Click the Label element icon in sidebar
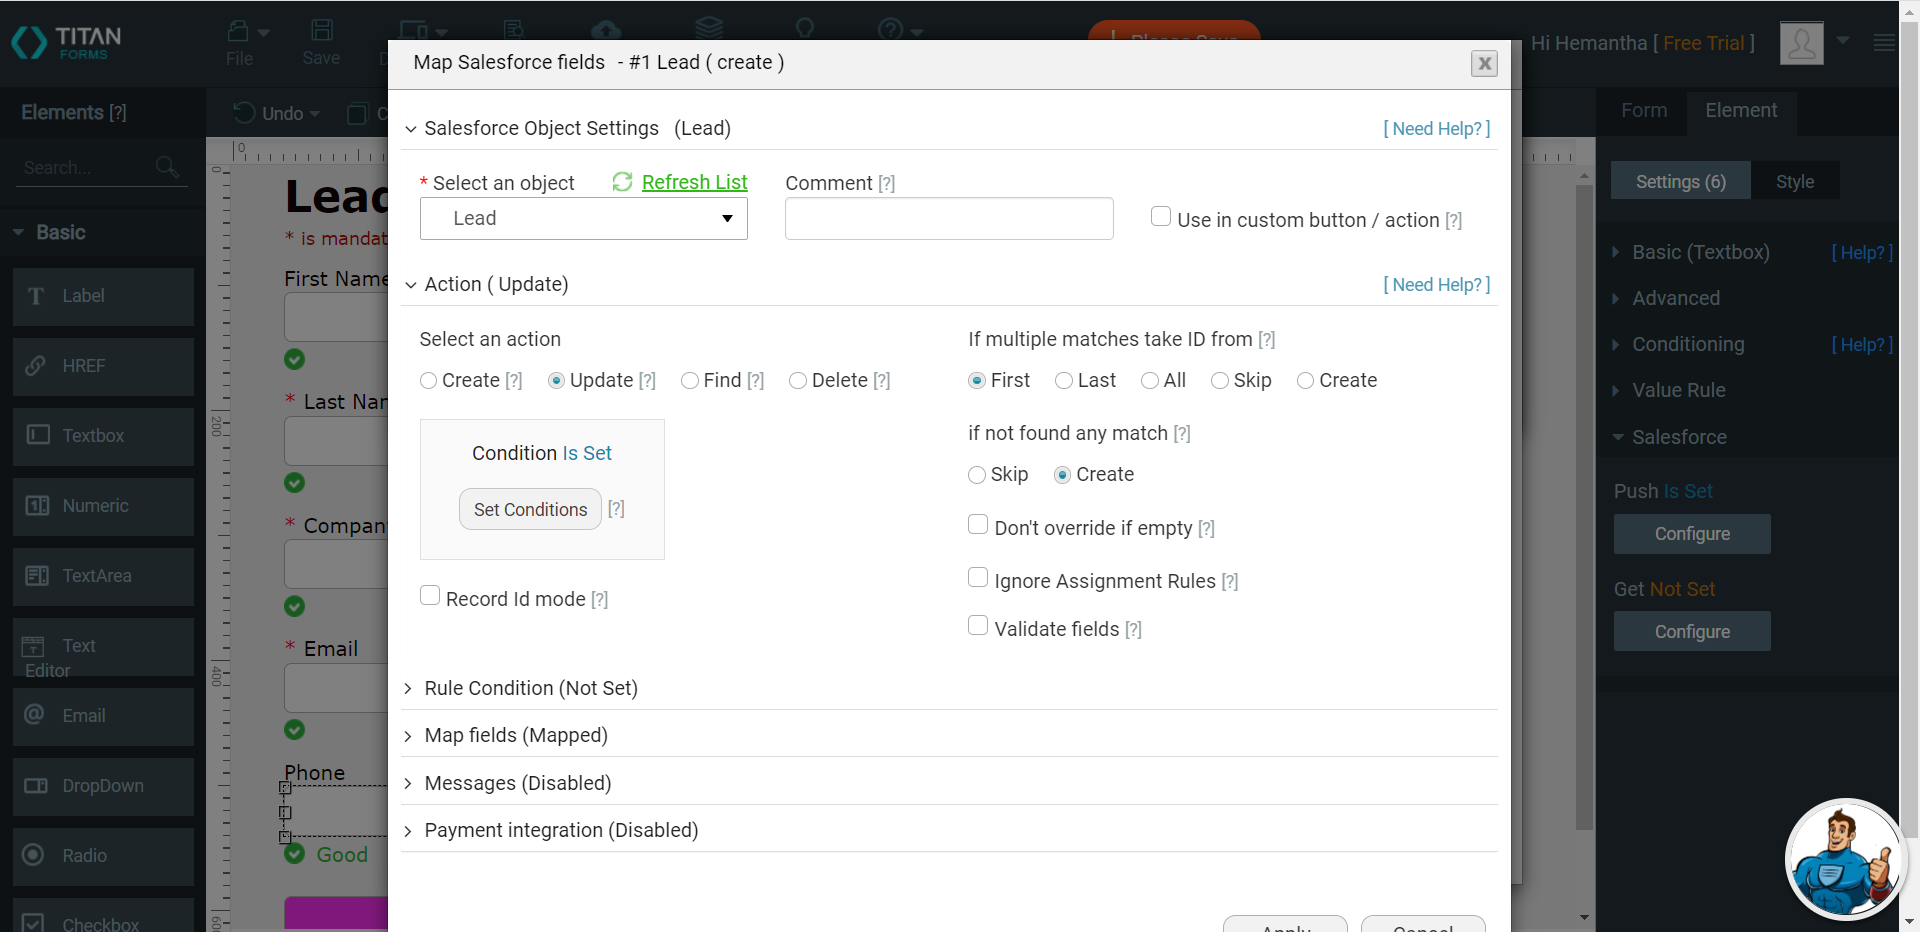The width and height of the screenshot is (1920, 932). (x=37, y=296)
